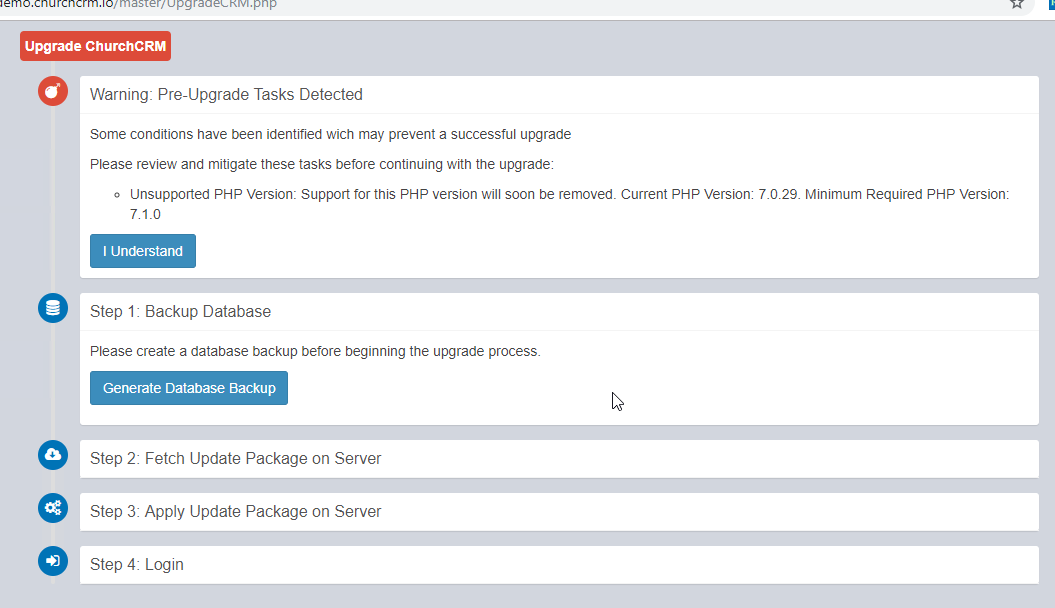
Task: Click the gears icon next to Step 3
Action: click(x=52, y=508)
